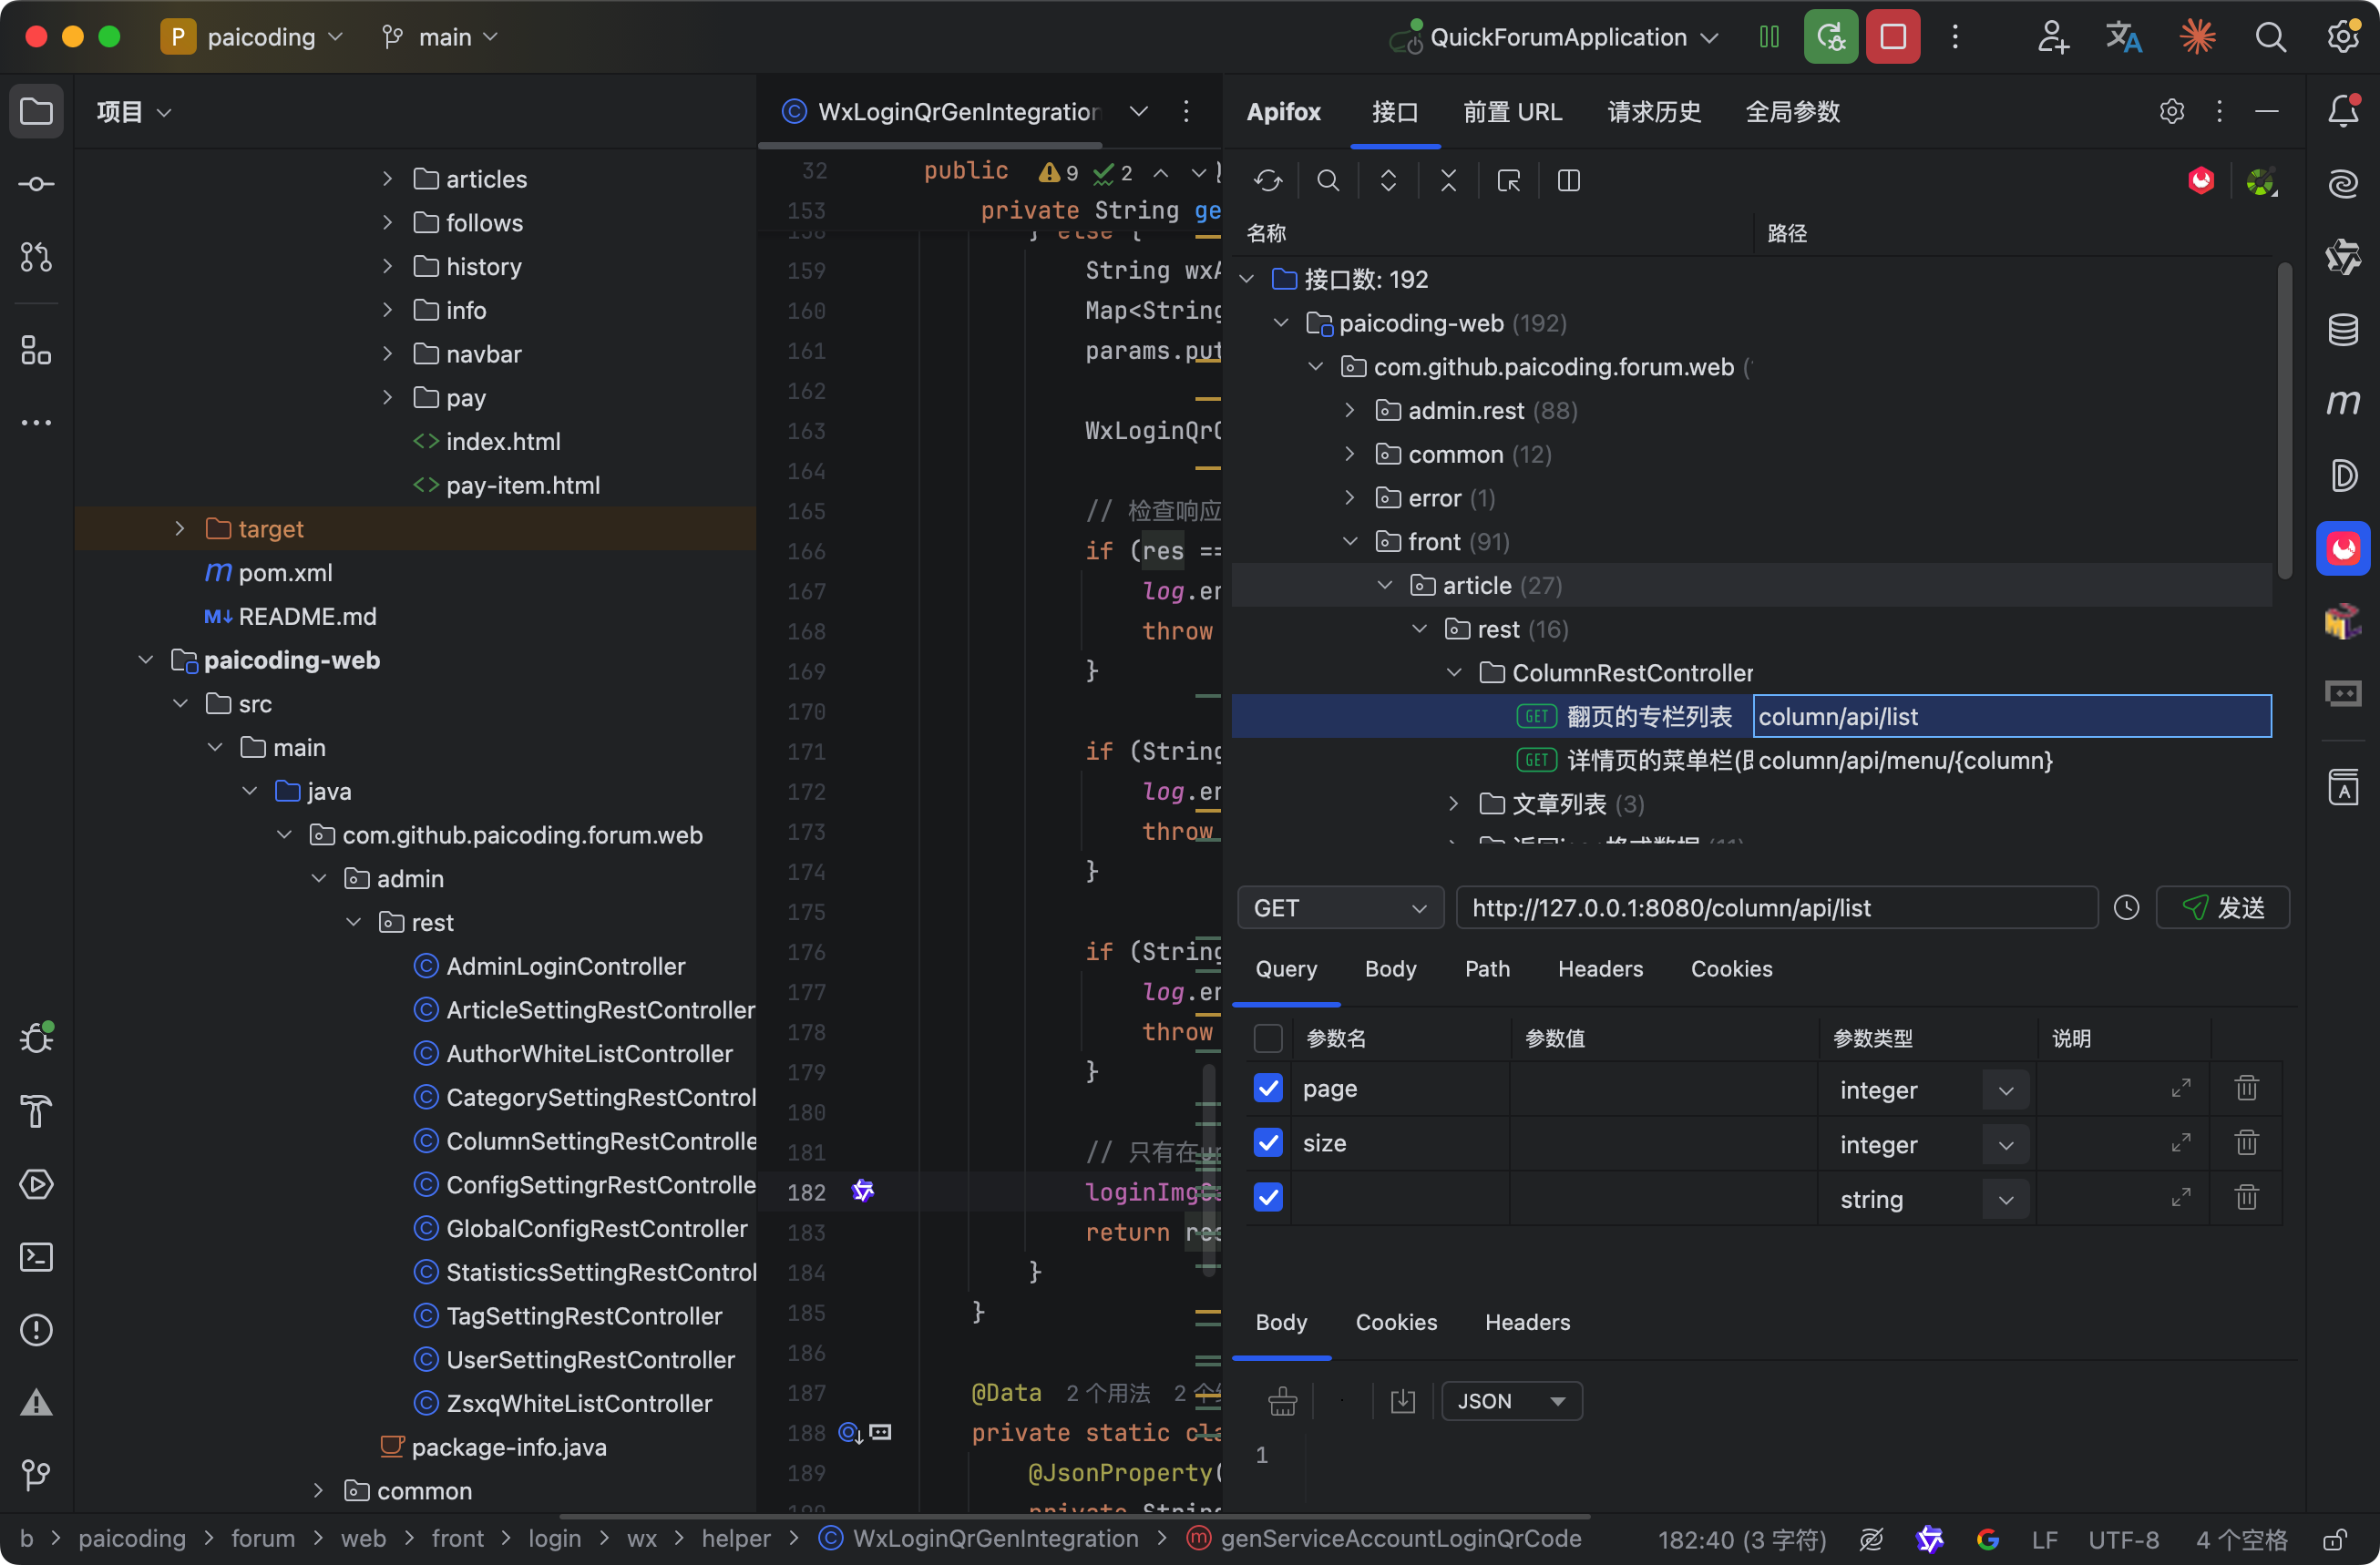Click the request history clock icon
Image resolution: width=2380 pixels, height=1565 pixels.
point(2126,908)
